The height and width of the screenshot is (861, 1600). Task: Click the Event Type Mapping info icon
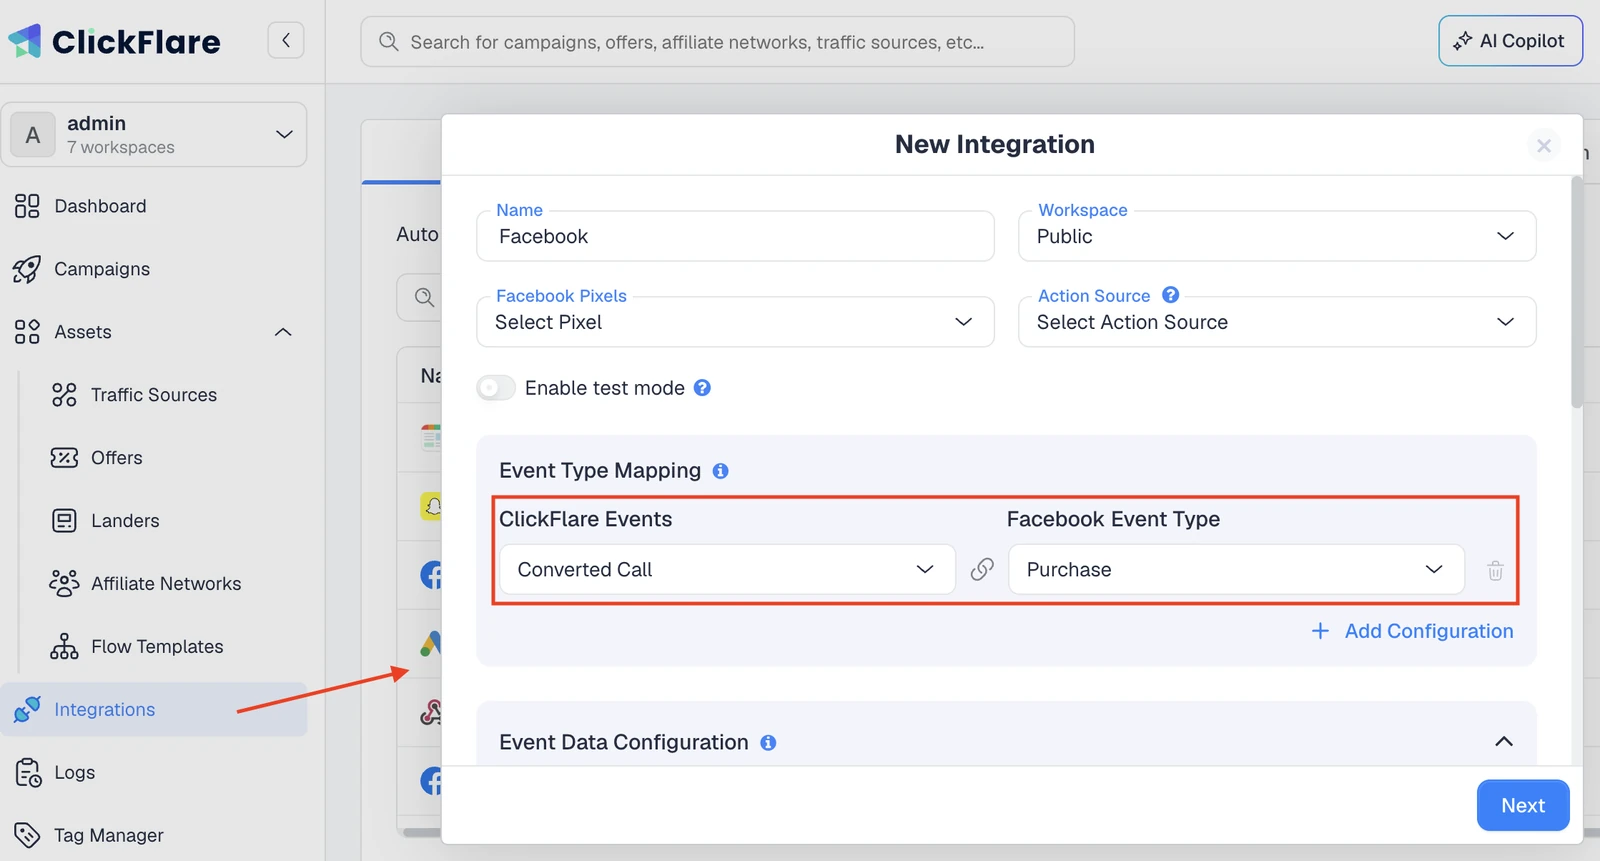click(x=720, y=471)
